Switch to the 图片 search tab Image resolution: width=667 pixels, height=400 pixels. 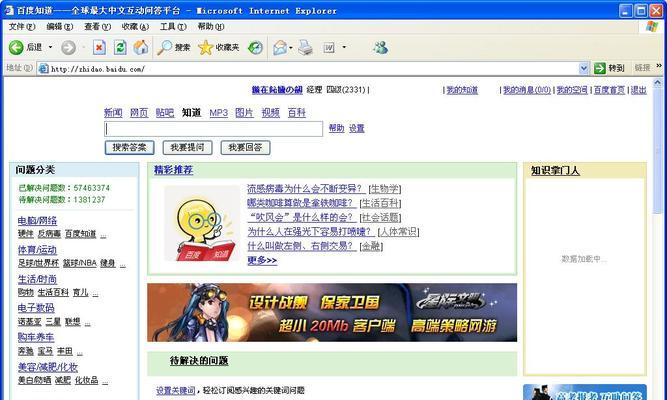point(244,113)
